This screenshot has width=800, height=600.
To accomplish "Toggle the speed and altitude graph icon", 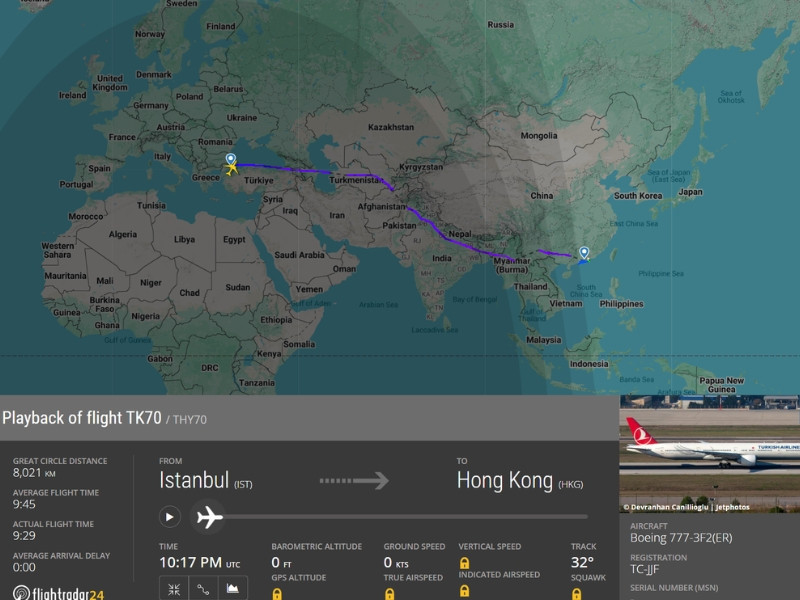I will [232, 589].
